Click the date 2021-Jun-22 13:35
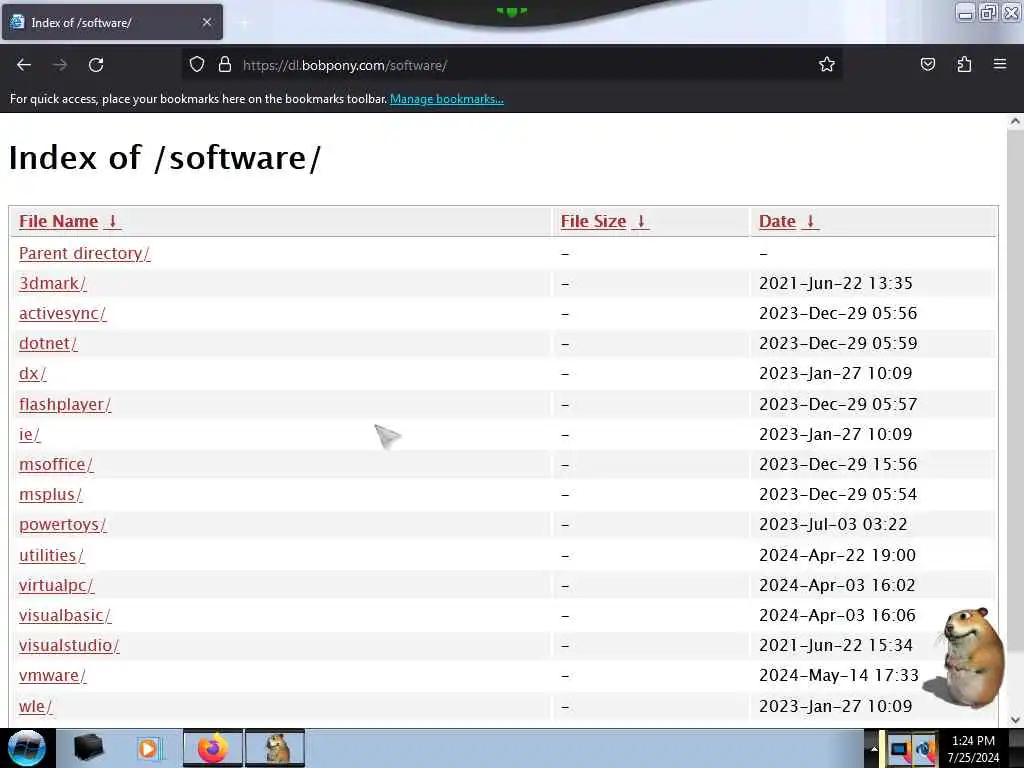This screenshot has width=1024, height=768. click(835, 283)
